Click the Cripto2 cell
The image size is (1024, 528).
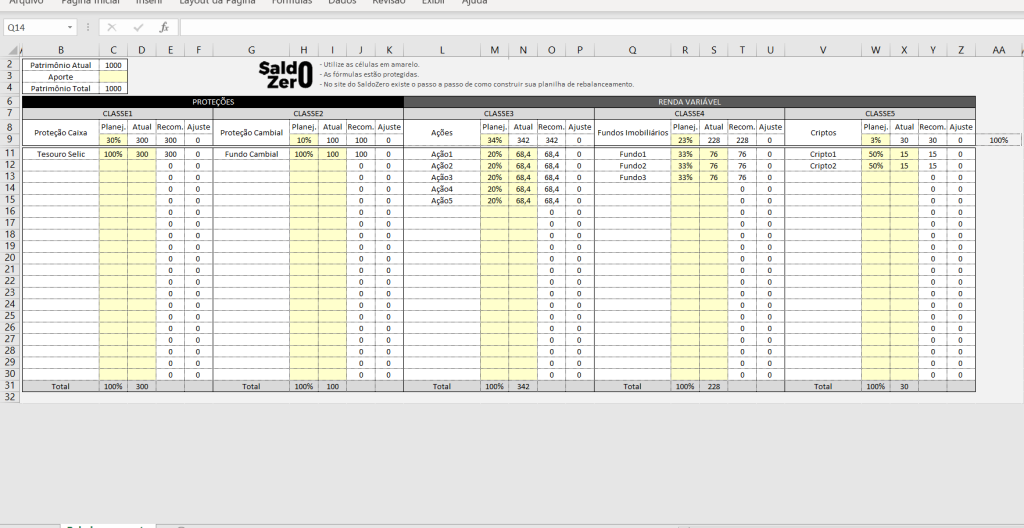tap(823, 166)
